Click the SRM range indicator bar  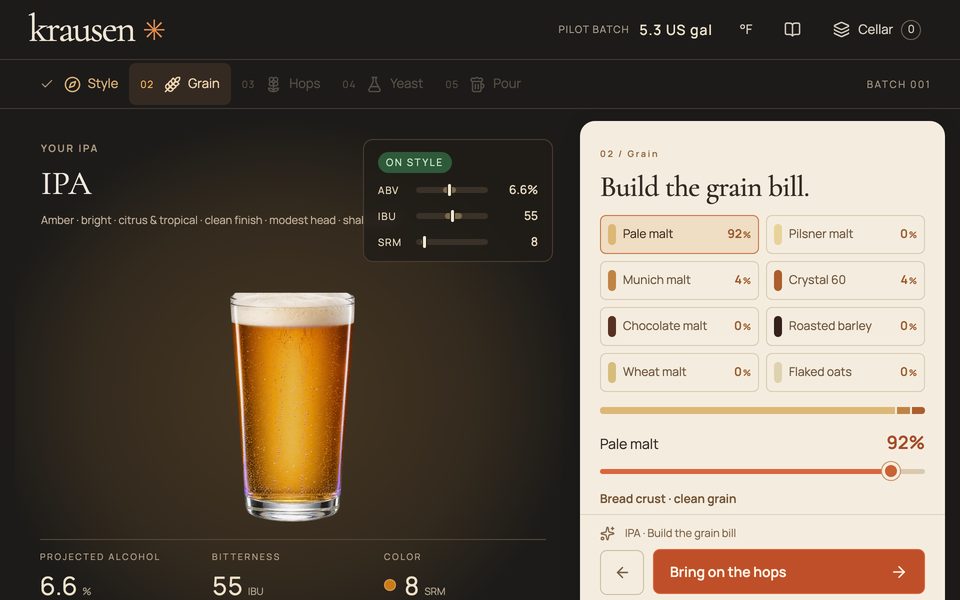[x=452, y=242]
